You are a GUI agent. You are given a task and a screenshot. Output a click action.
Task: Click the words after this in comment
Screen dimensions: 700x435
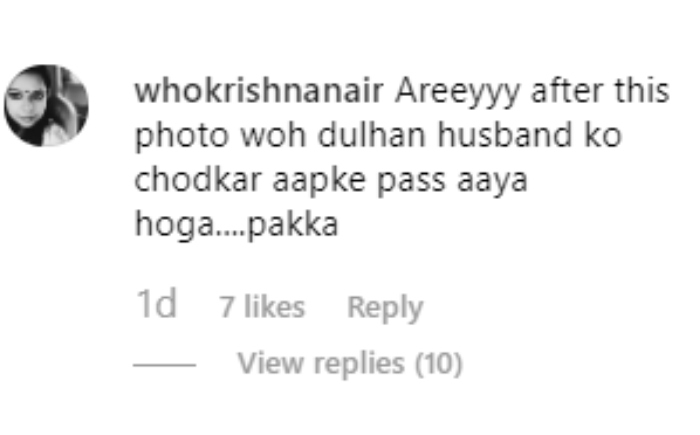600,91
